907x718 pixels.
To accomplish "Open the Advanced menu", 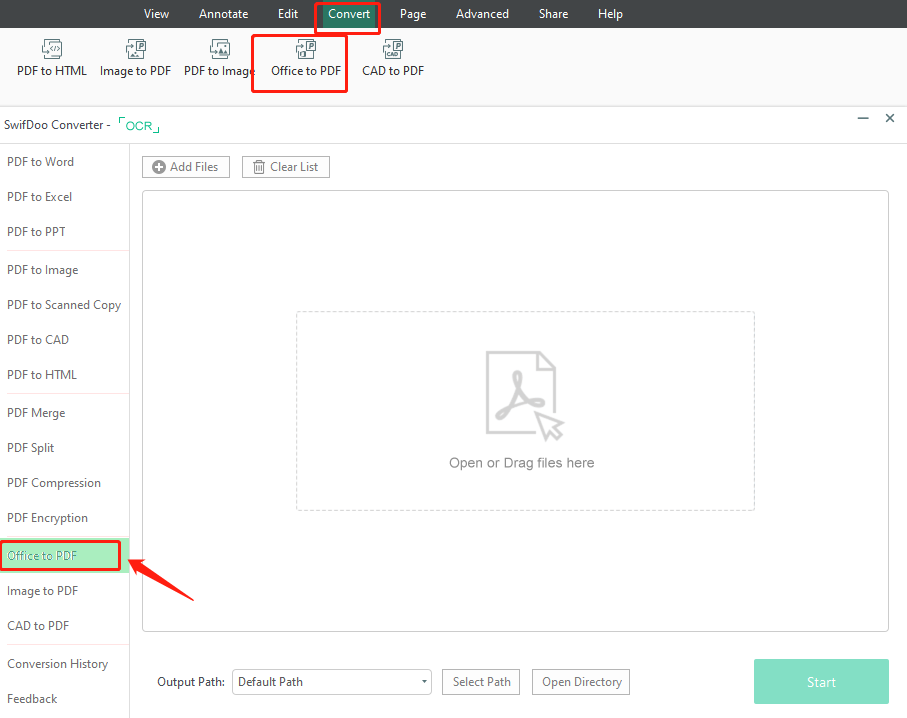I will pos(482,14).
